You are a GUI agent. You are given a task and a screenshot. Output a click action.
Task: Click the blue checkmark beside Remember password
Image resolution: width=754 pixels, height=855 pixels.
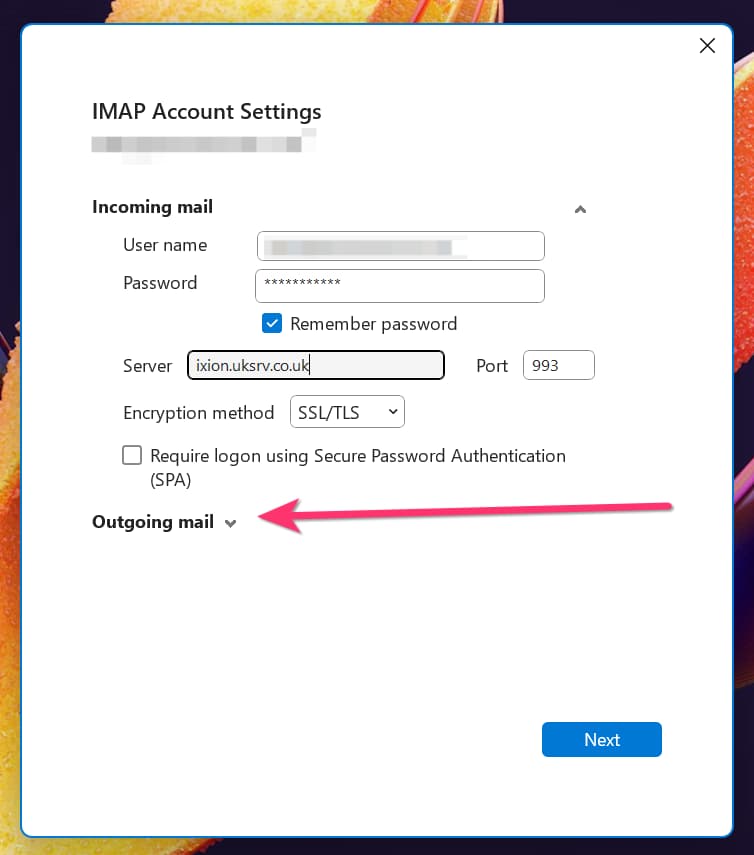coord(272,323)
